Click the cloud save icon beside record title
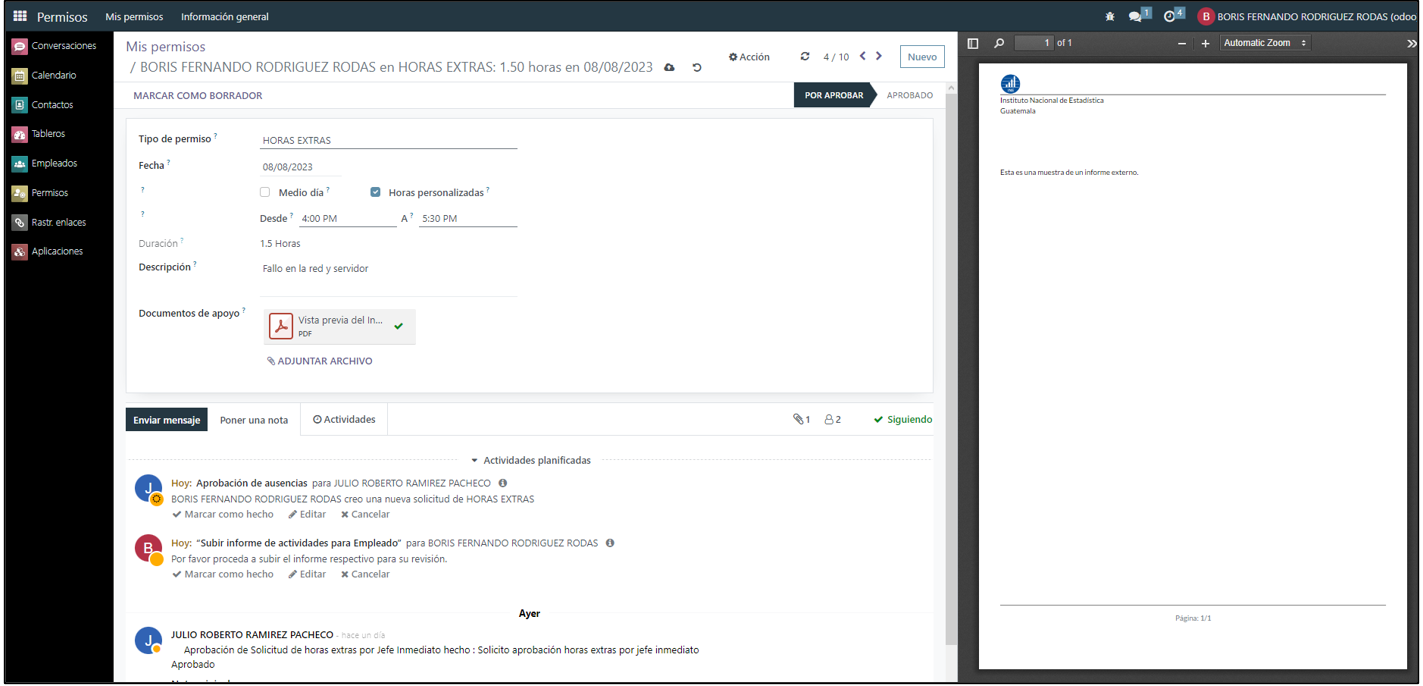Viewport: 1423px width, 686px height. click(670, 68)
